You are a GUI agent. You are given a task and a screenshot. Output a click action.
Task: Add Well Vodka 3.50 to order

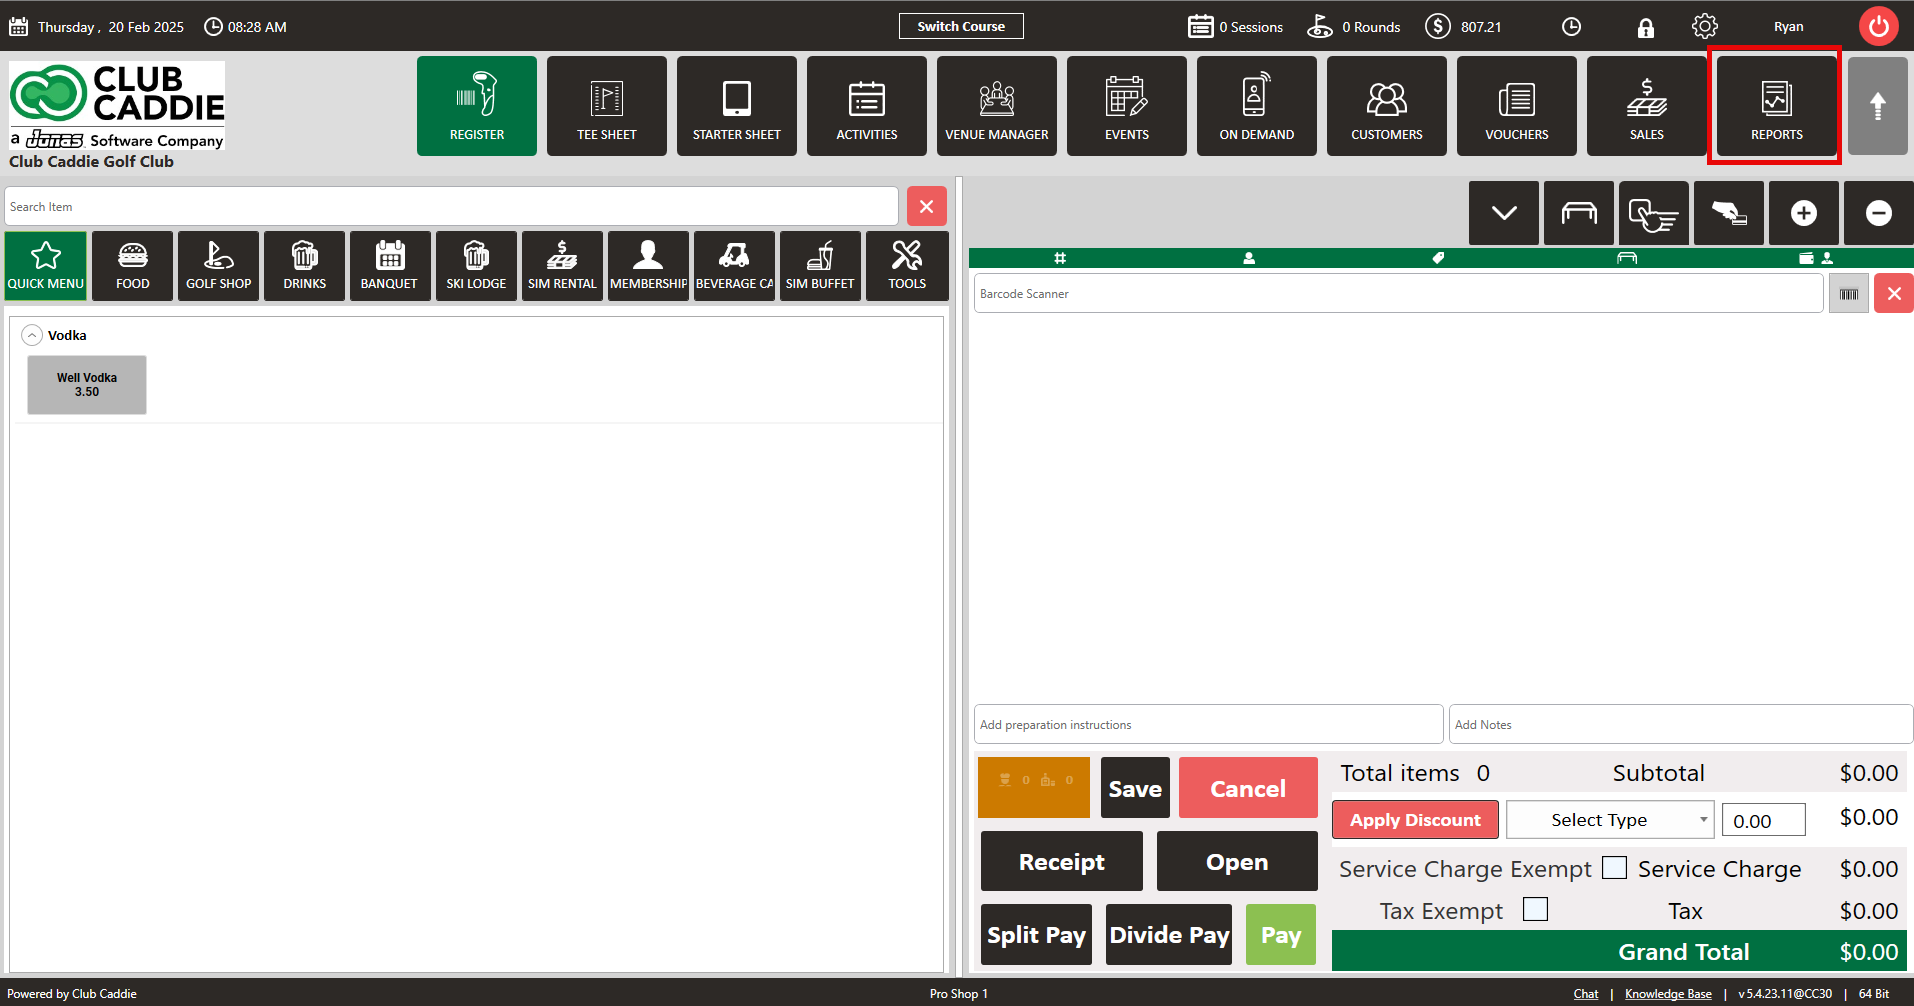(87, 385)
